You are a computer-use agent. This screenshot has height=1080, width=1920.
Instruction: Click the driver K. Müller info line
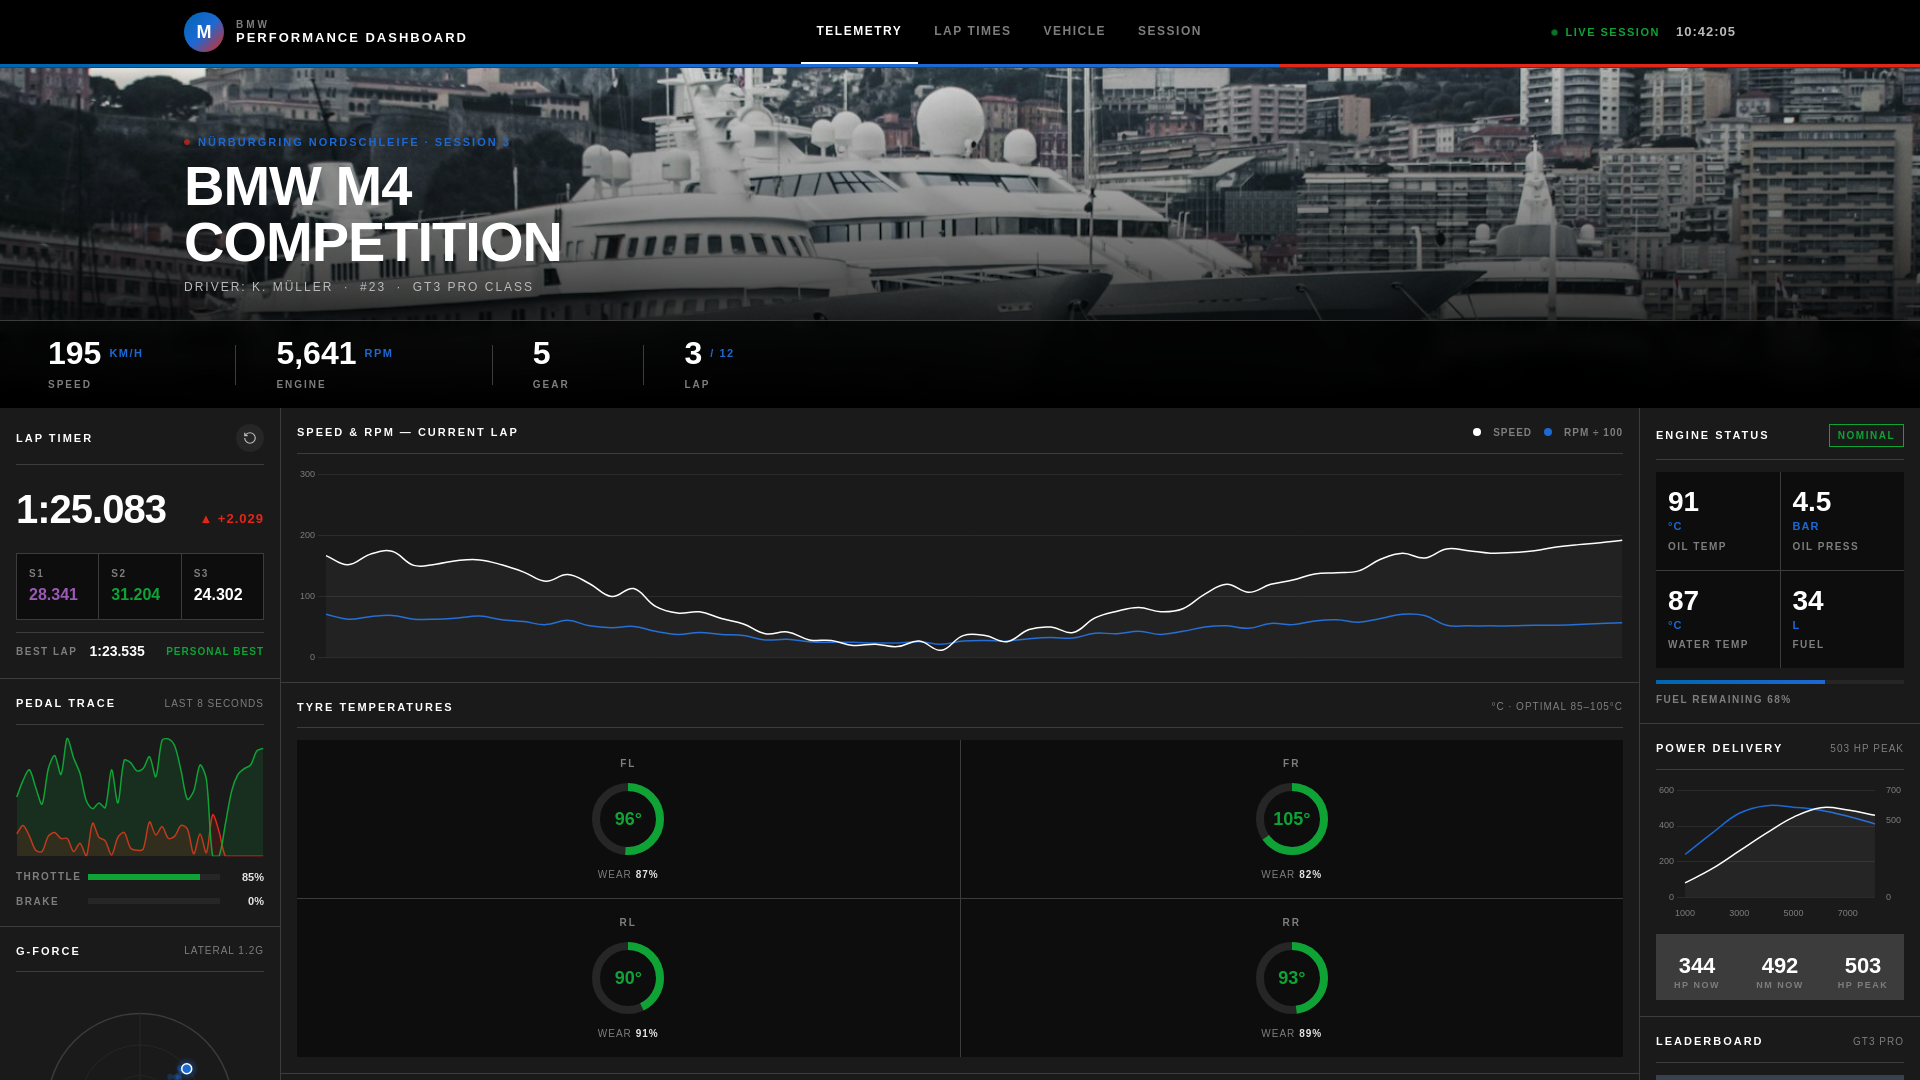tap(359, 287)
